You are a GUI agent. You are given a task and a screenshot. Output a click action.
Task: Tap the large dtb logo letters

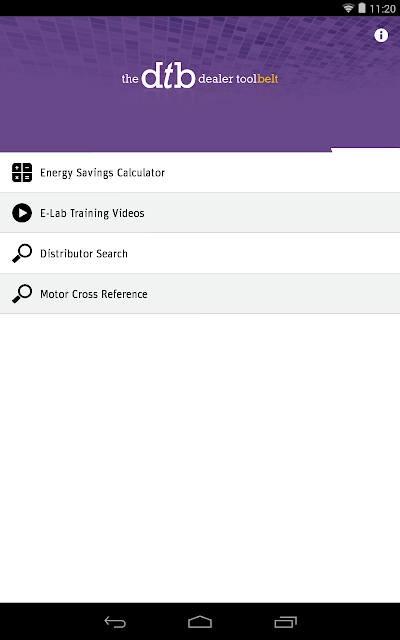[x=168, y=76]
